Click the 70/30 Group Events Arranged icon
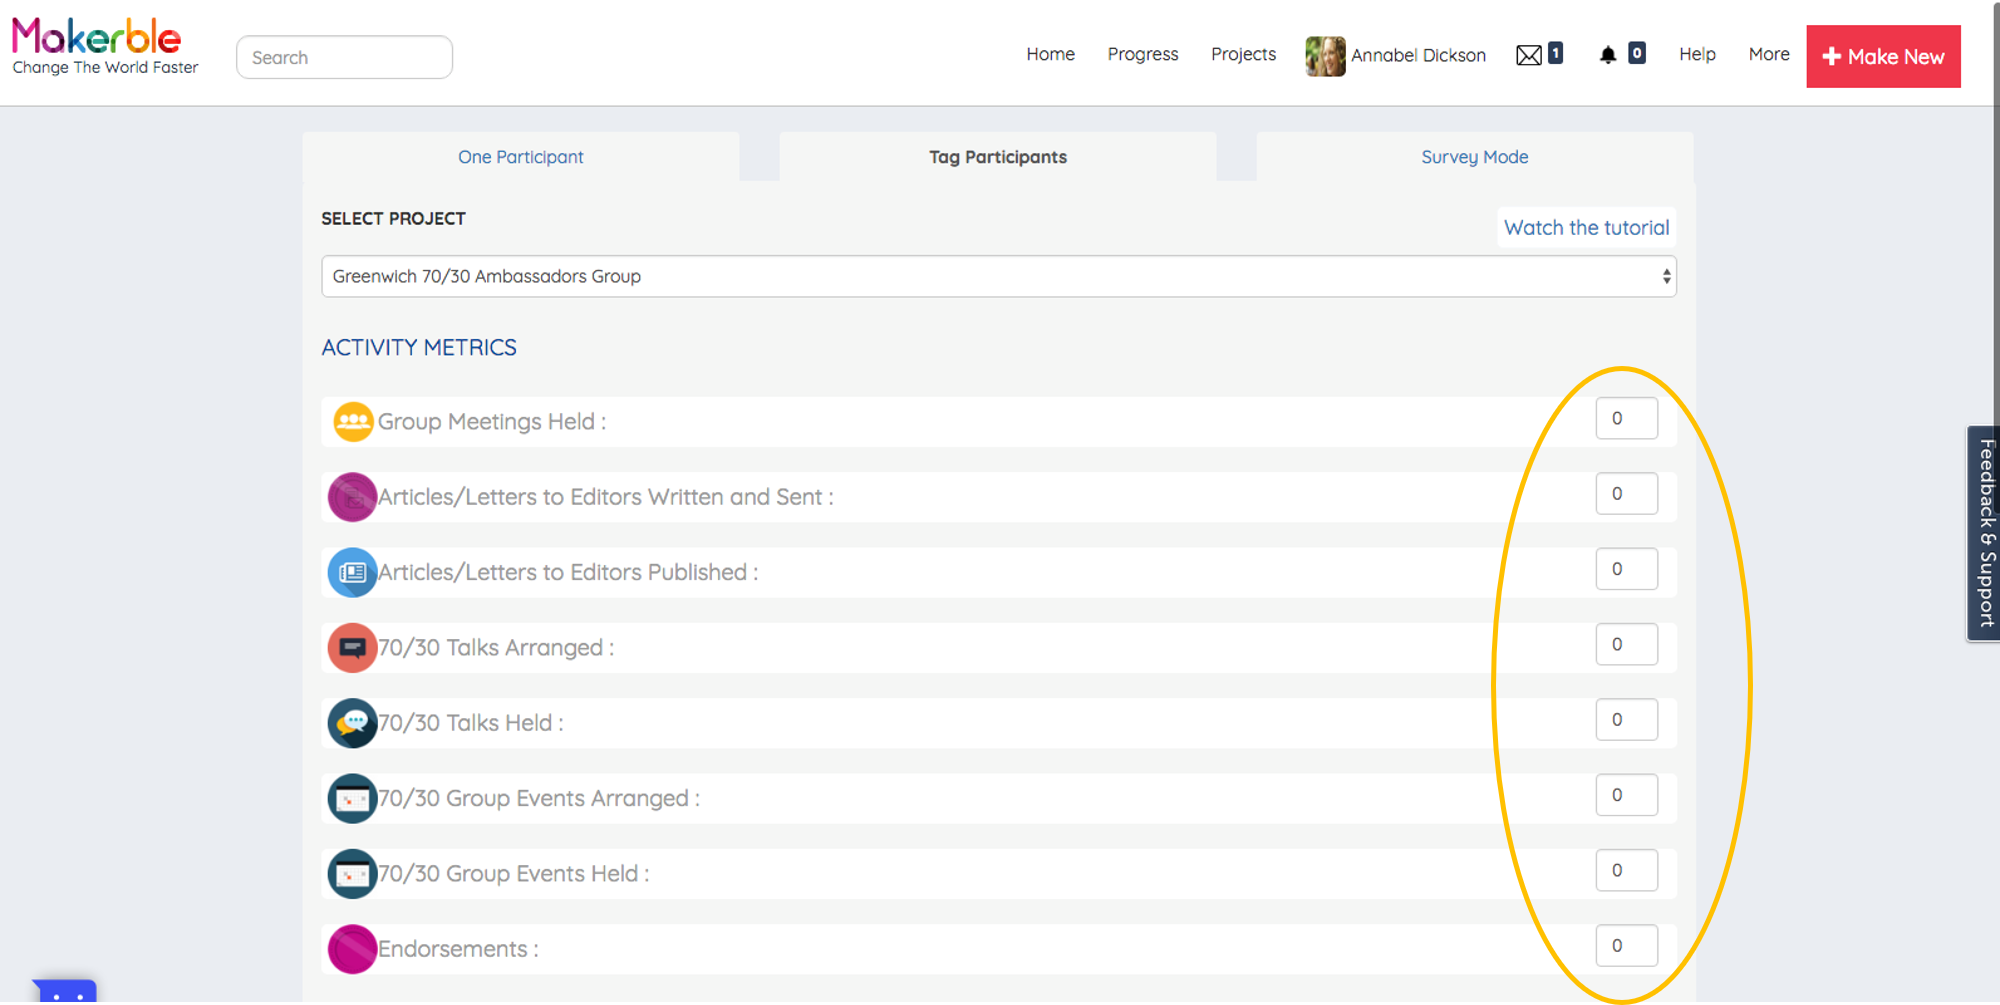The width and height of the screenshot is (2000, 1005). (352, 798)
